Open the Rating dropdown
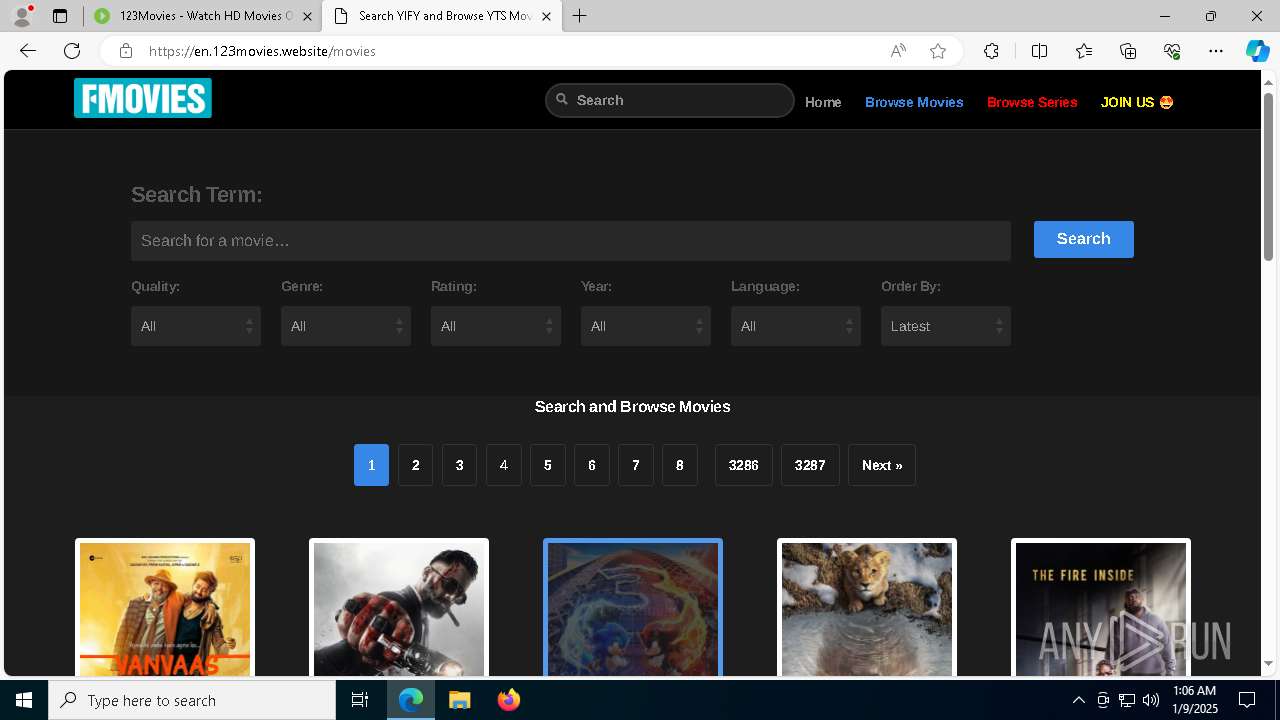1280x720 pixels. tap(496, 326)
